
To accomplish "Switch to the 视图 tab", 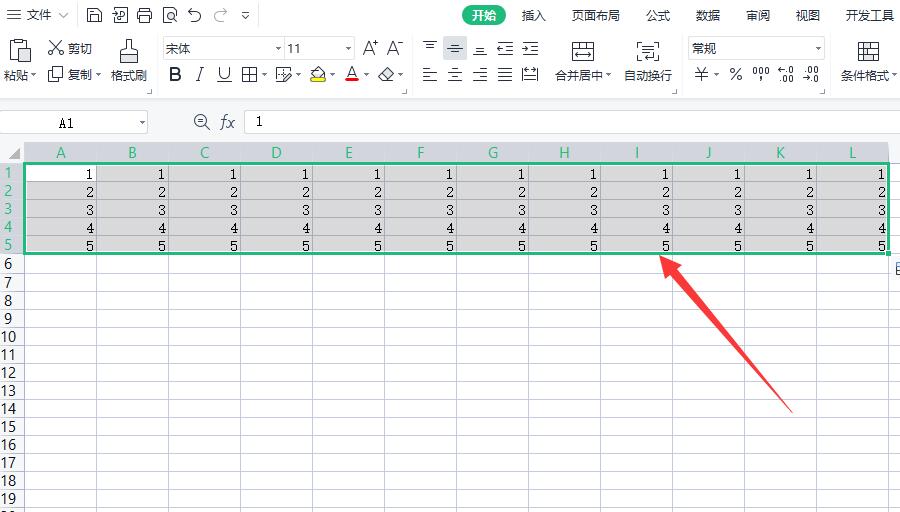I will (808, 15).
